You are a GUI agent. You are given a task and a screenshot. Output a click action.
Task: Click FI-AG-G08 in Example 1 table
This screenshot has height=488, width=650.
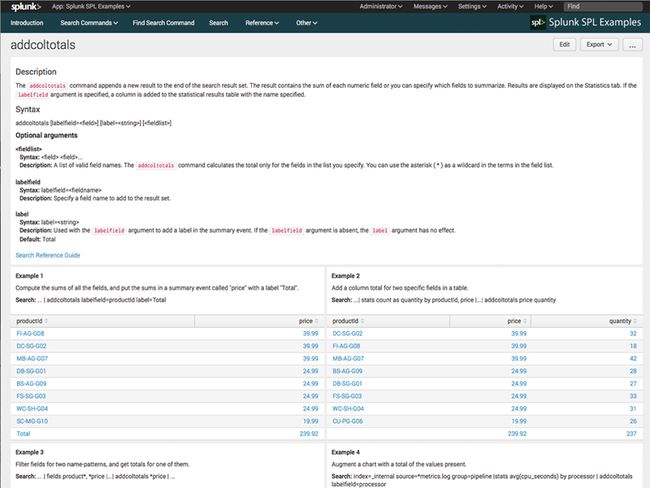click(30, 334)
